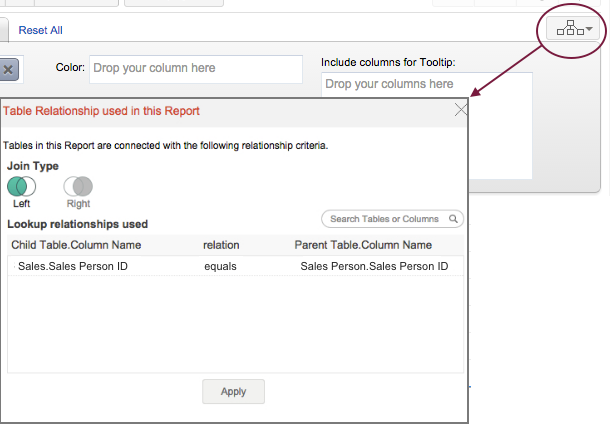610x424 pixels.
Task: Click the Table Relationship dialog title bar
Action: click(x=200, y=111)
